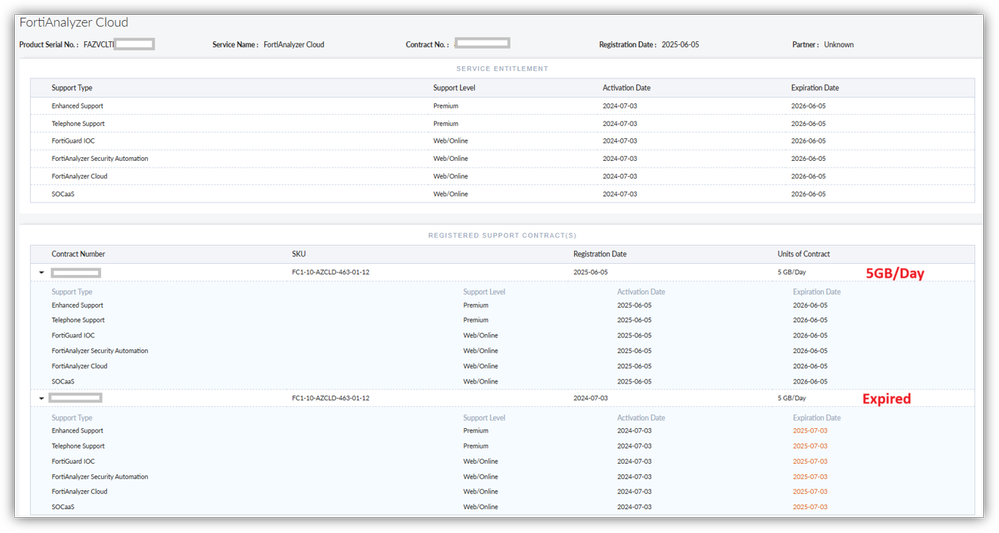This screenshot has height=533, width=999.
Task: Select Telephone Support under the 2024-07-03 contract
Action: (x=78, y=446)
